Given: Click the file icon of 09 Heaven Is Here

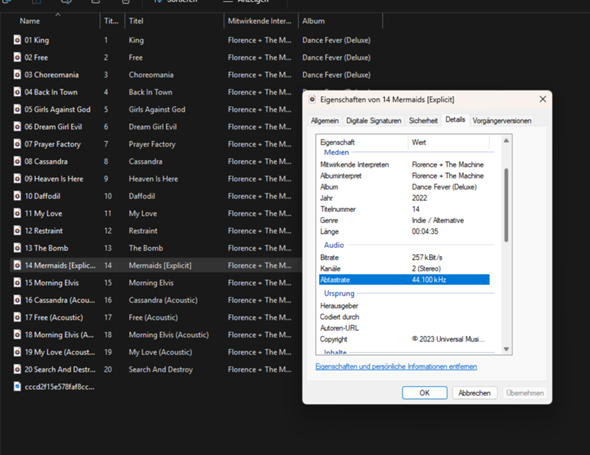Looking at the screenshot, I should (17, 178).
